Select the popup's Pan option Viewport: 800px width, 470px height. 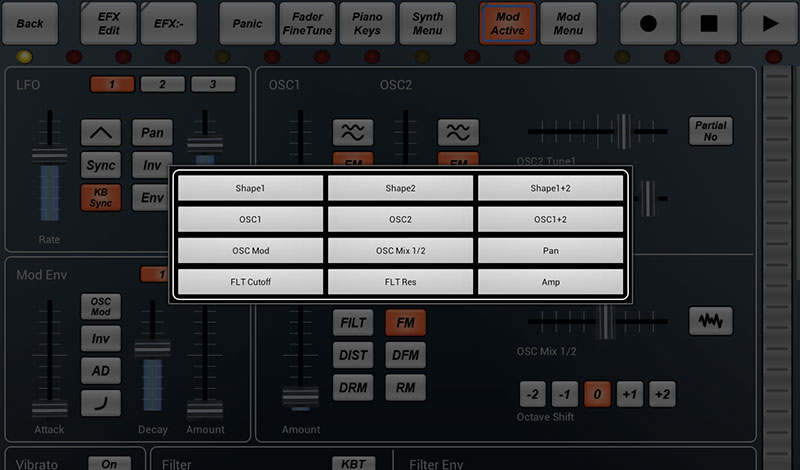pyautogui.click(x=551, y=251)
